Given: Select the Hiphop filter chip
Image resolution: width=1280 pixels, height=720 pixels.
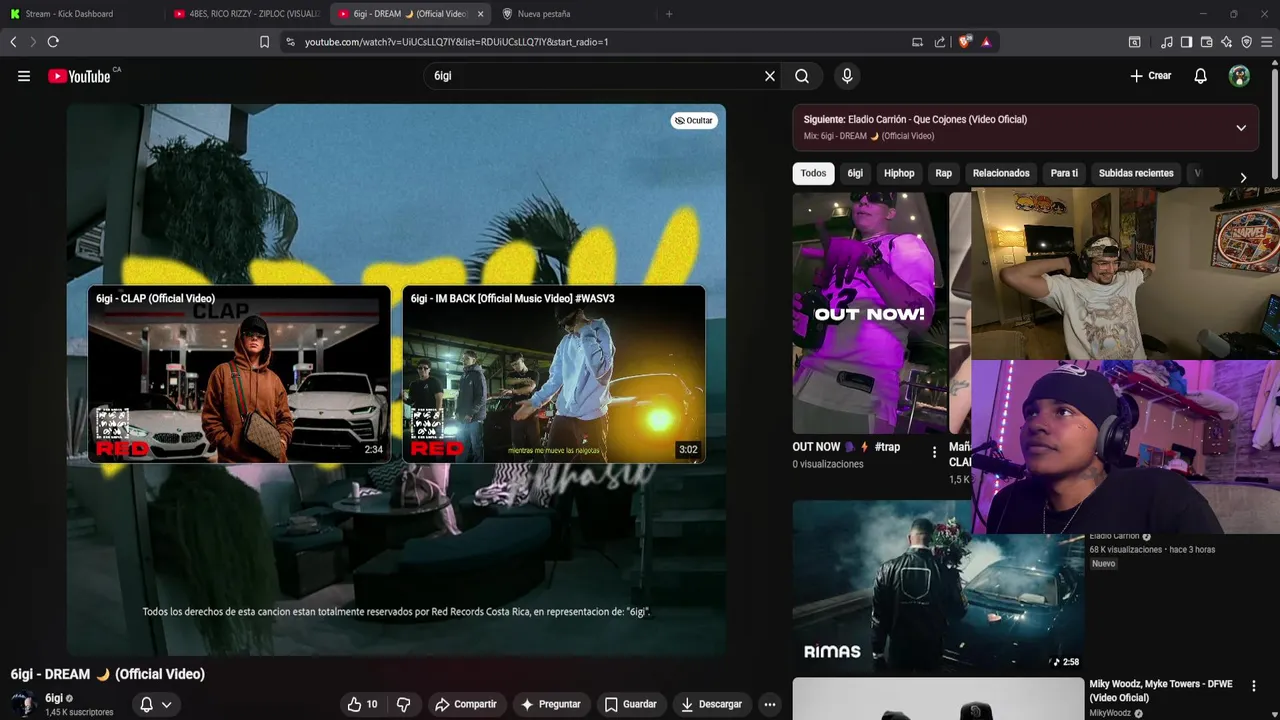Looking at the screenshot, I should (x=899, y=173).
